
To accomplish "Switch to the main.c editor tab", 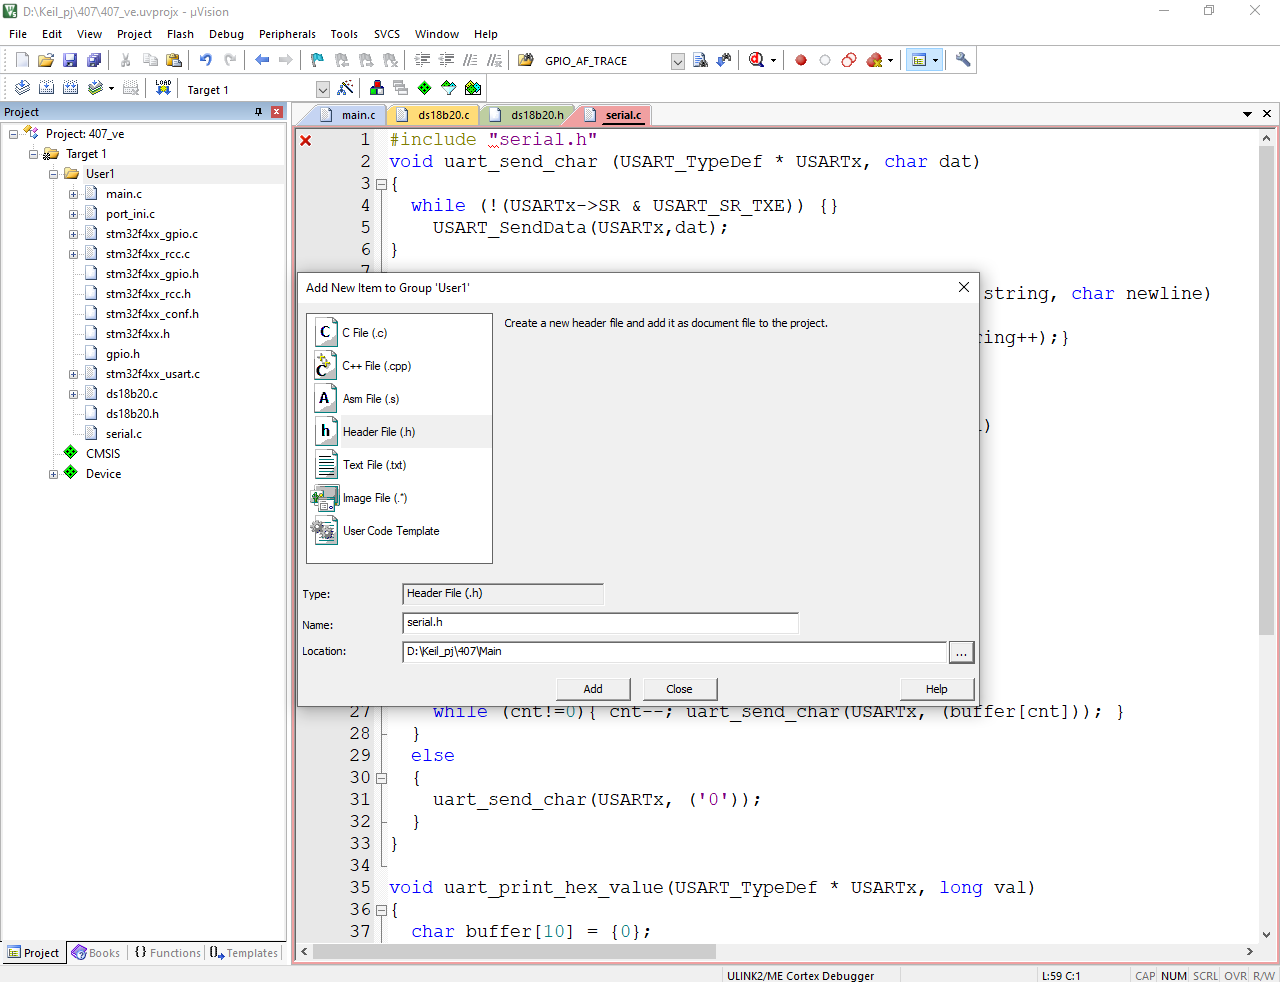I will coord(349,115).
